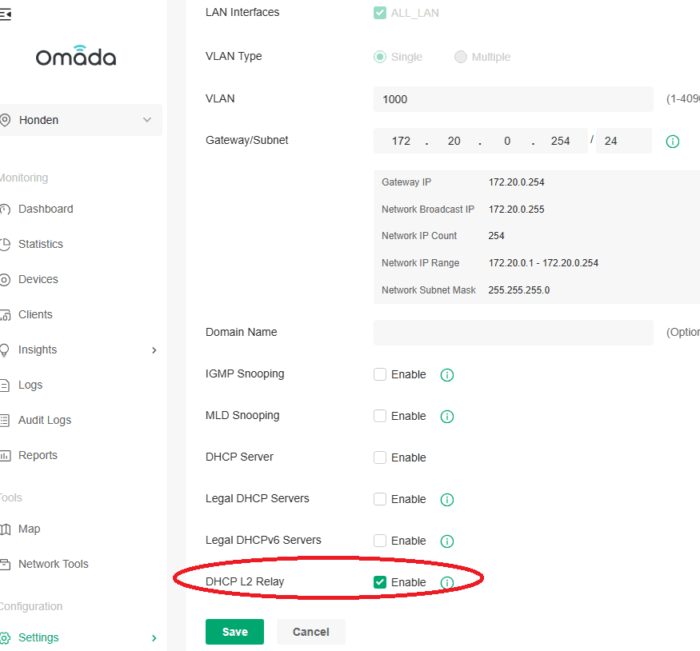Click the info icon beside DHCP L2 Relay
This screenshot has height=651, width=700.
(x=447, y=583)
